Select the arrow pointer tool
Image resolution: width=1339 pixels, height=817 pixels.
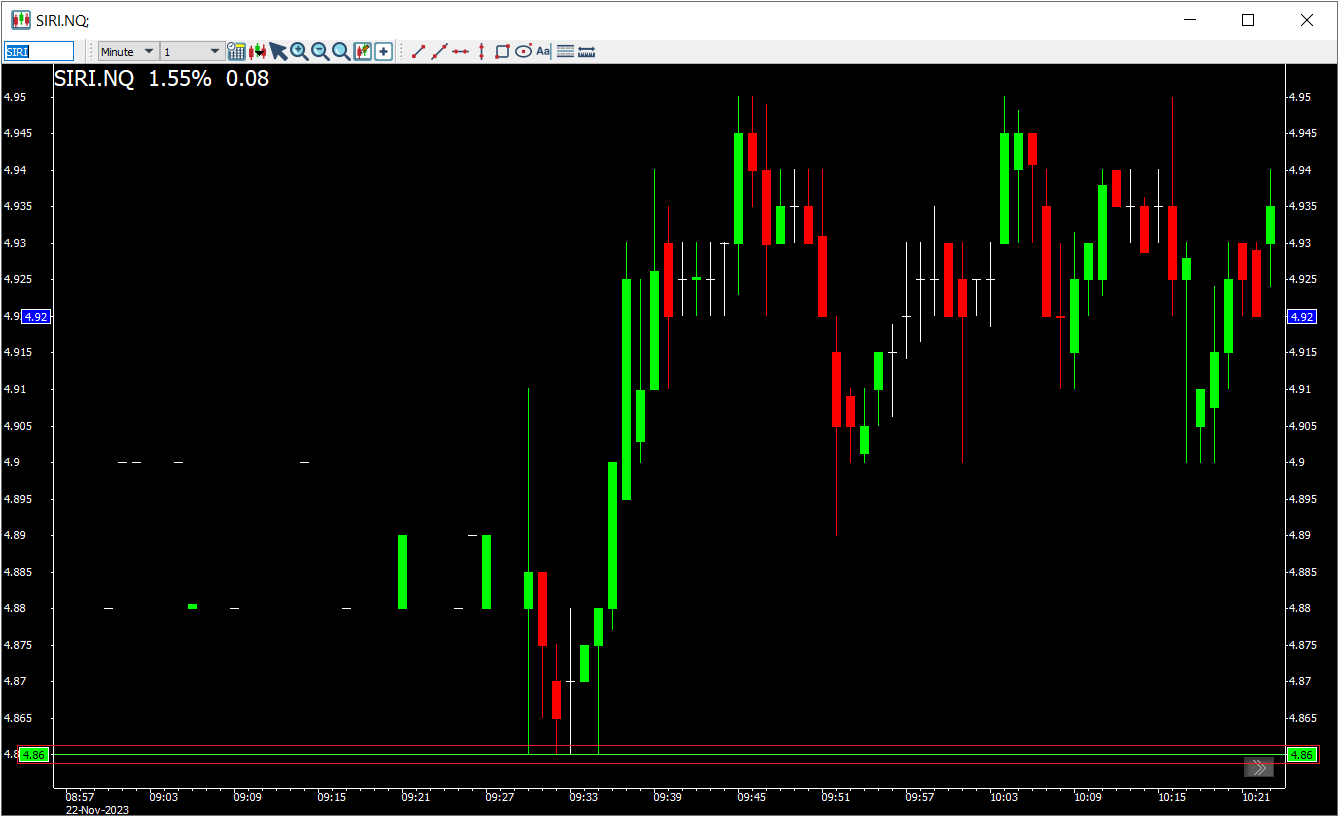pyautogui.click(x=278, y=51)
